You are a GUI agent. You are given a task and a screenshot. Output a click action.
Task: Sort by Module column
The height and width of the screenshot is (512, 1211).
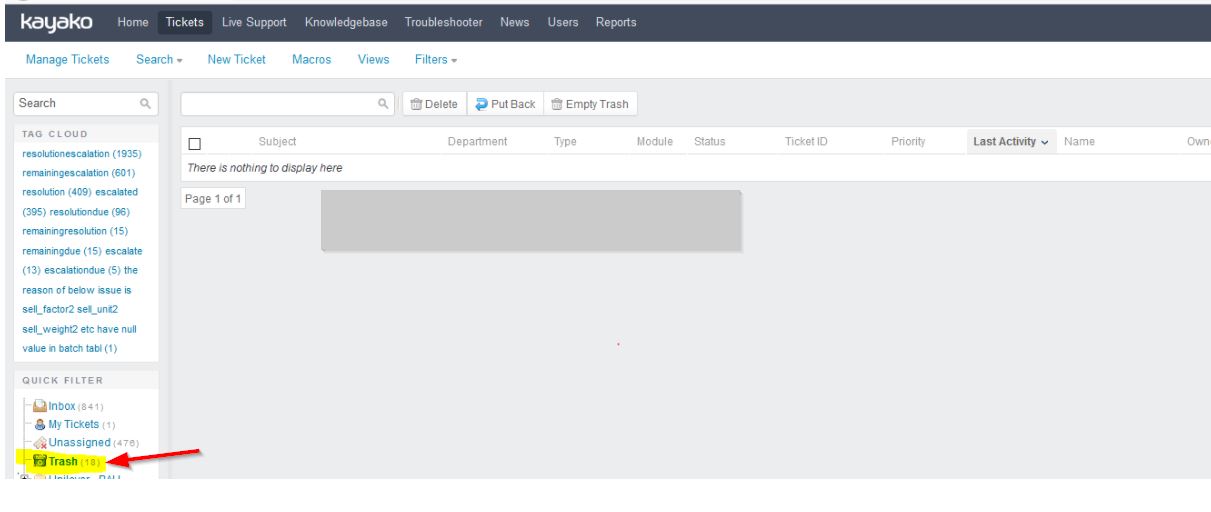pos(654,142)
